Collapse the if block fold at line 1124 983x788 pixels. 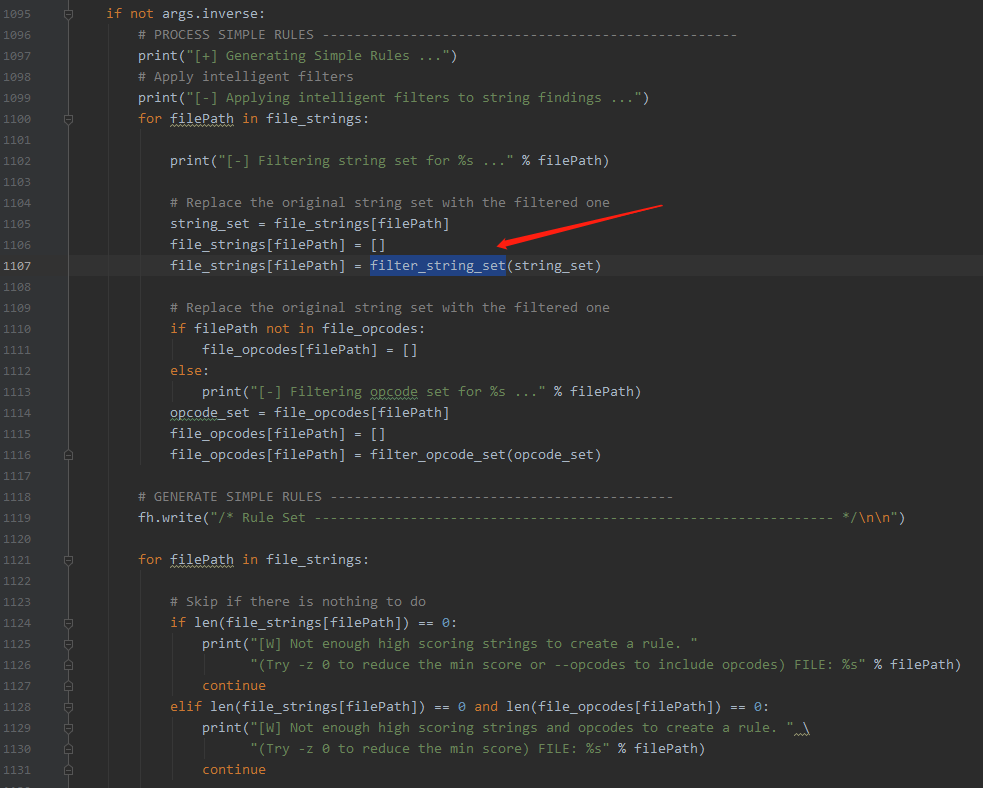(68, 623)
